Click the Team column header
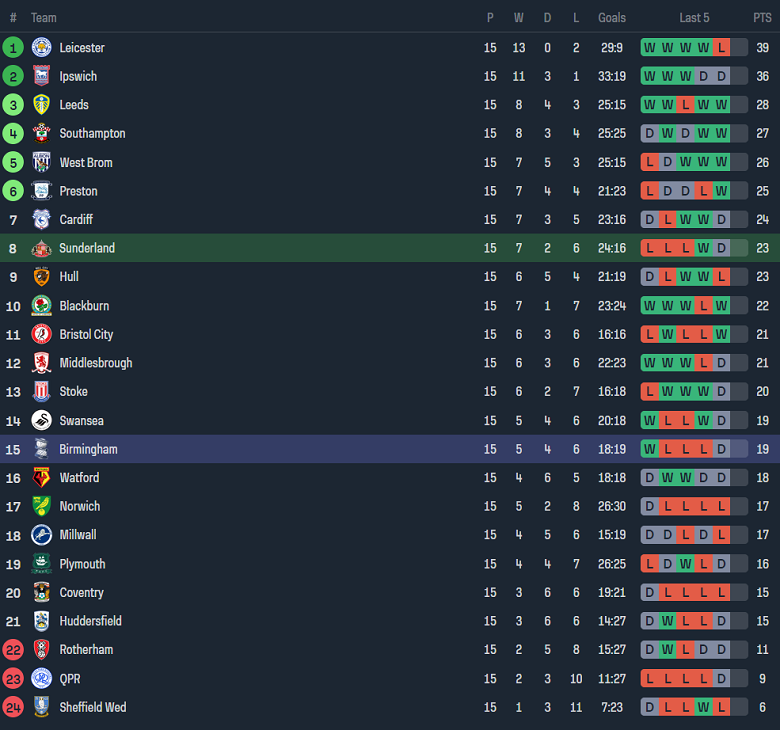This screenshot has height=730, width=780. pos(44,18)
